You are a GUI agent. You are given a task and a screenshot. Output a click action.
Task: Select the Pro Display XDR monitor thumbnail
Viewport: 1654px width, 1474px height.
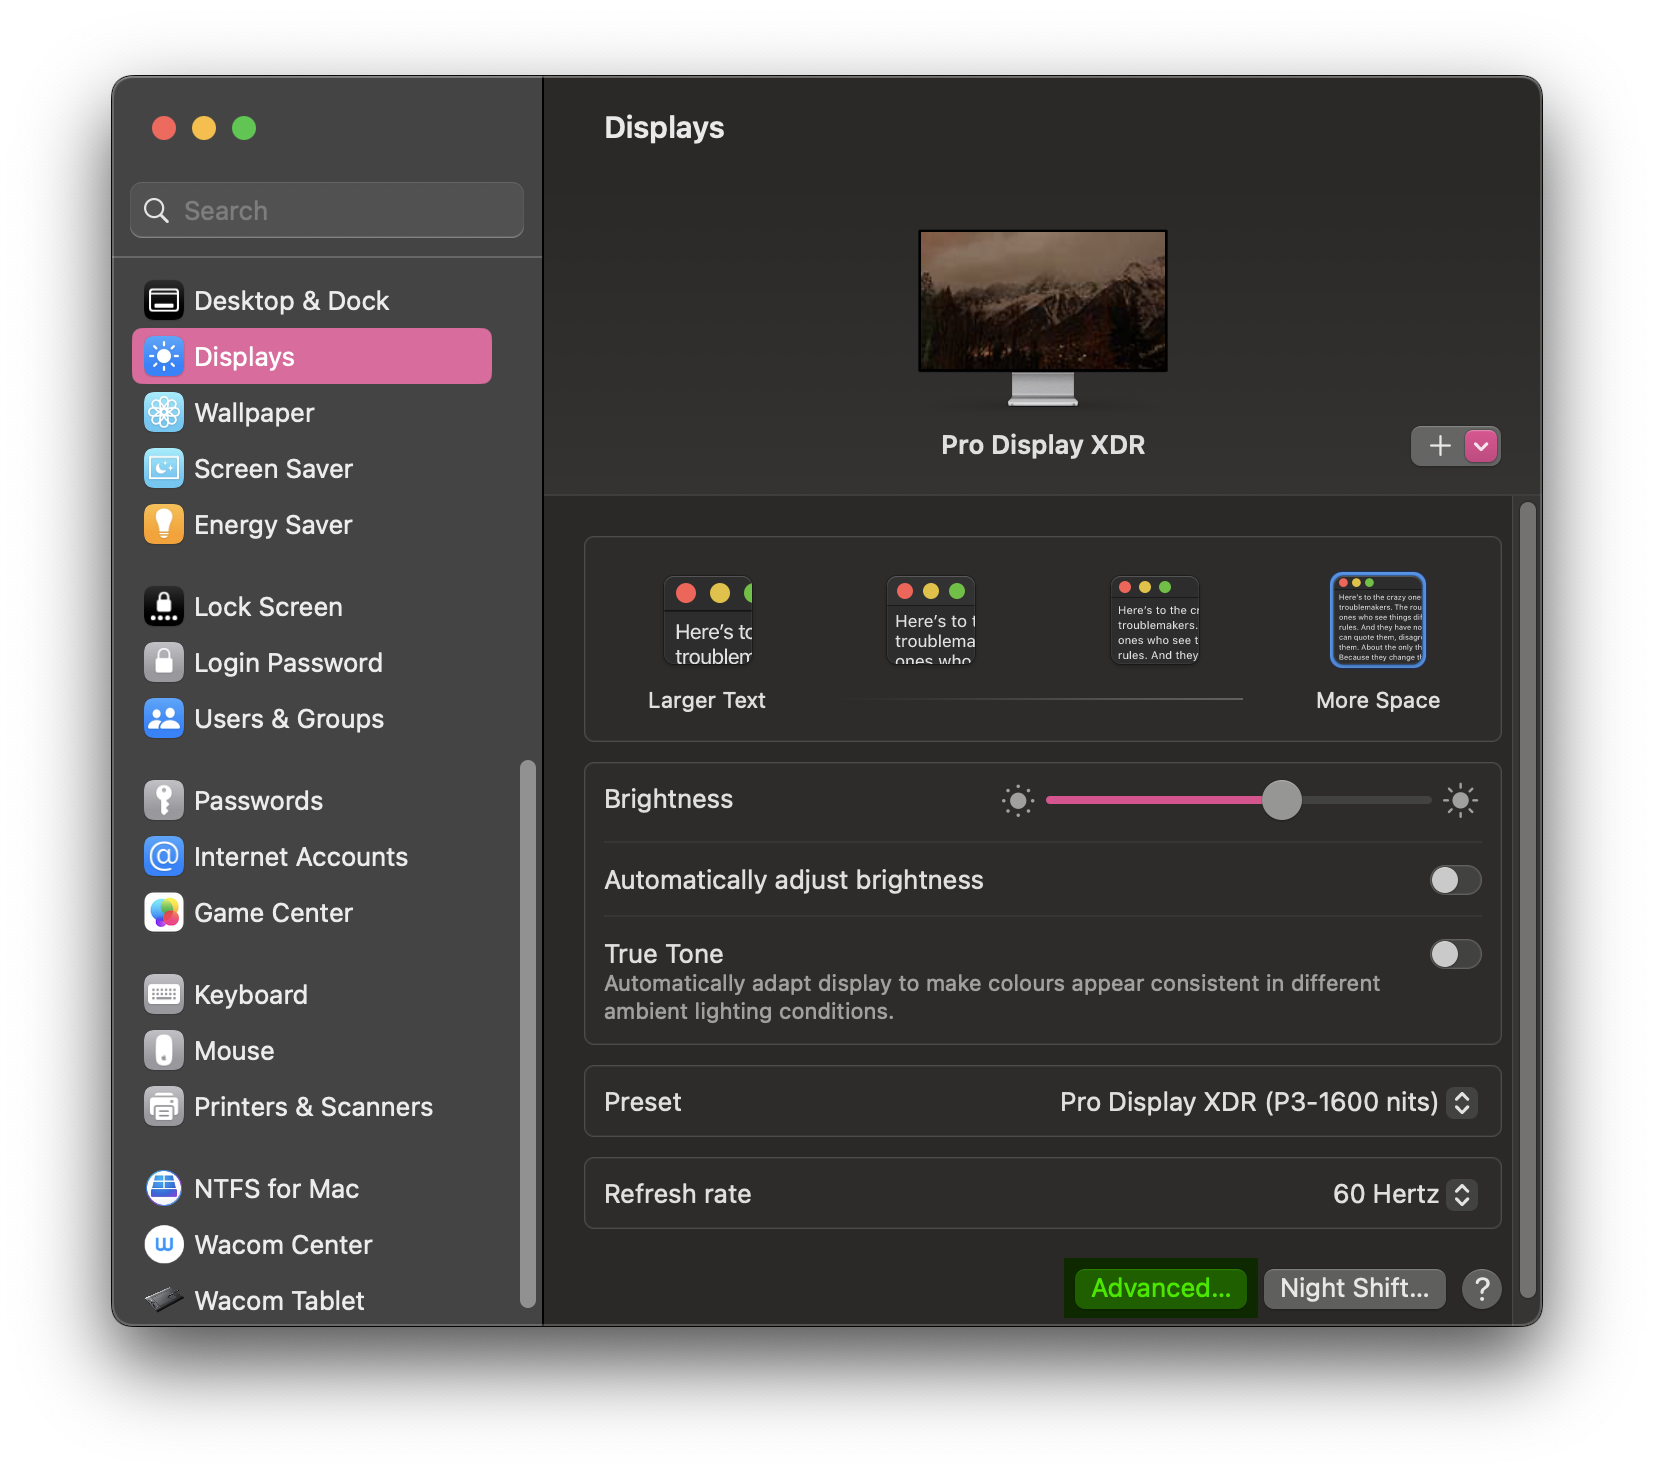coord(1043,318)
